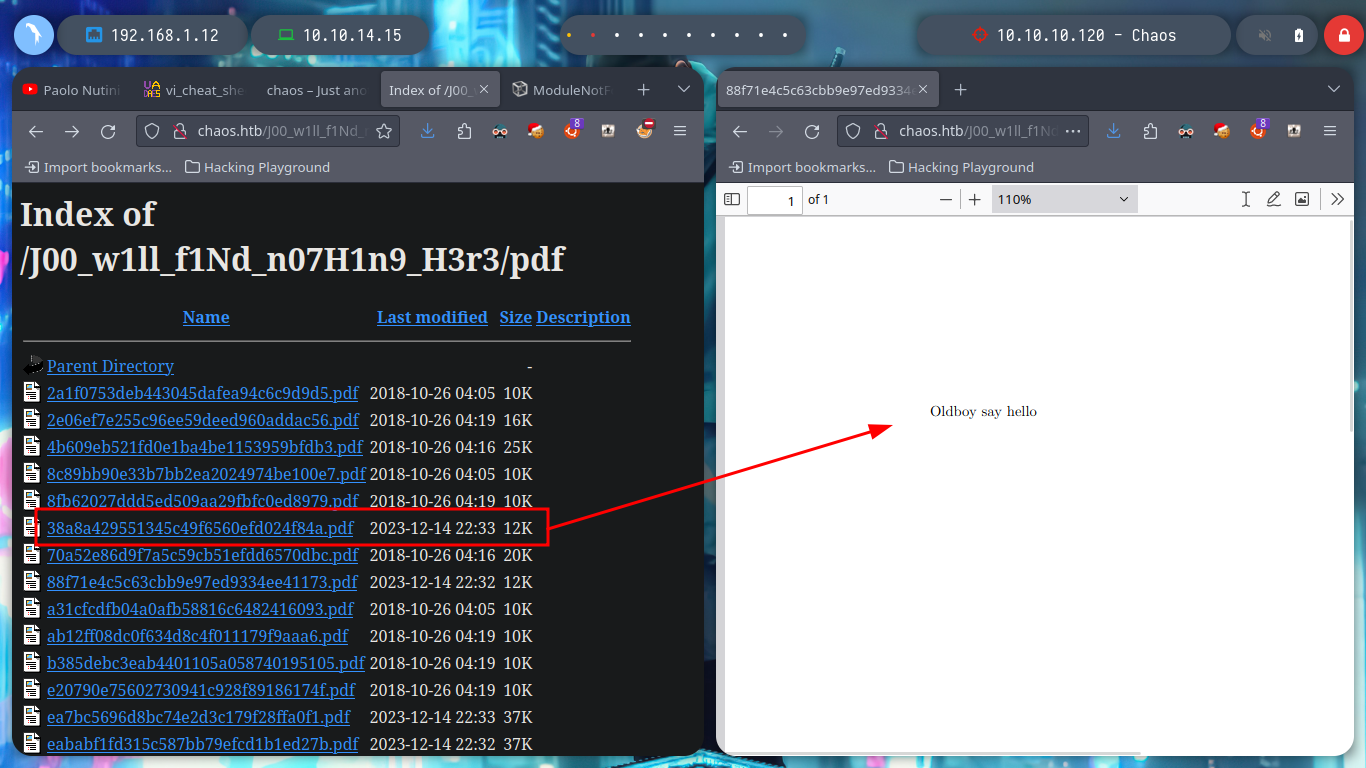The height and width of the screenshot is (768, 1366).
Task: Open new tab in left browser window
Action: click(643, 90)
